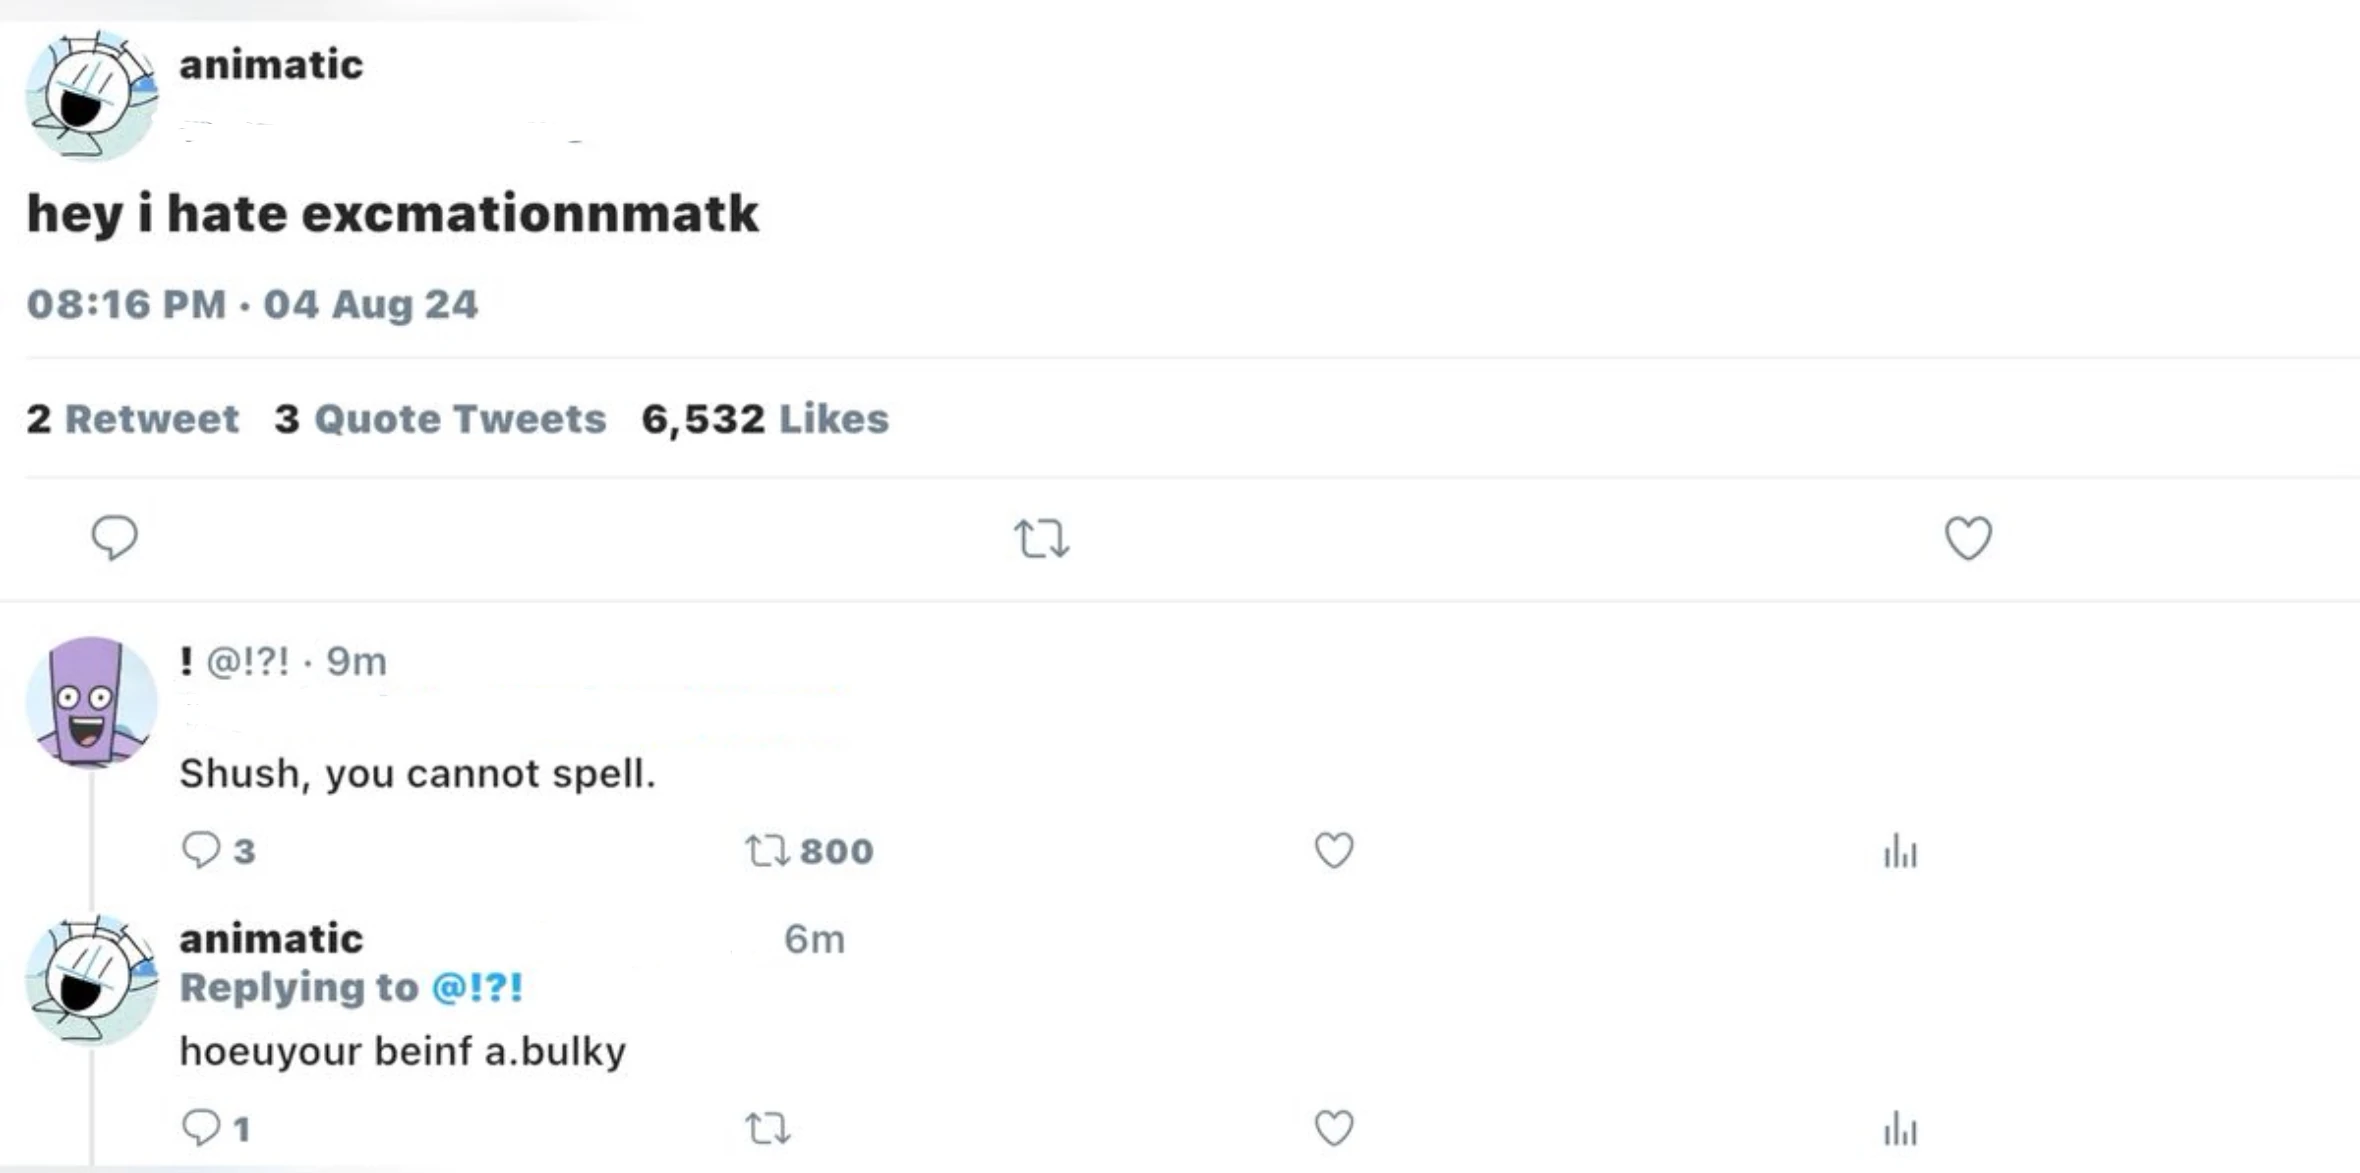Click the 08:16 PM · 04 Aug 24 timestamp
The image size is (2360, 1173).
click(252, 304)
